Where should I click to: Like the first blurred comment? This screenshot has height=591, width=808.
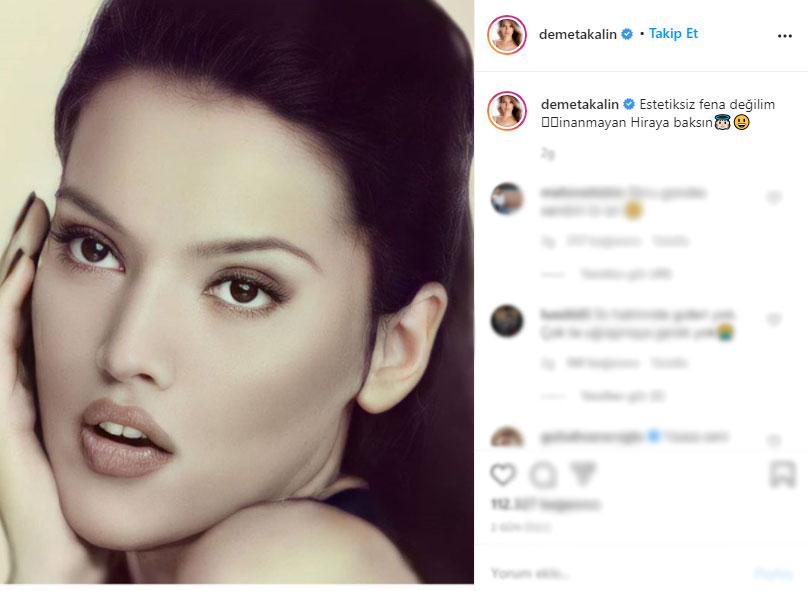click(773, 197)
